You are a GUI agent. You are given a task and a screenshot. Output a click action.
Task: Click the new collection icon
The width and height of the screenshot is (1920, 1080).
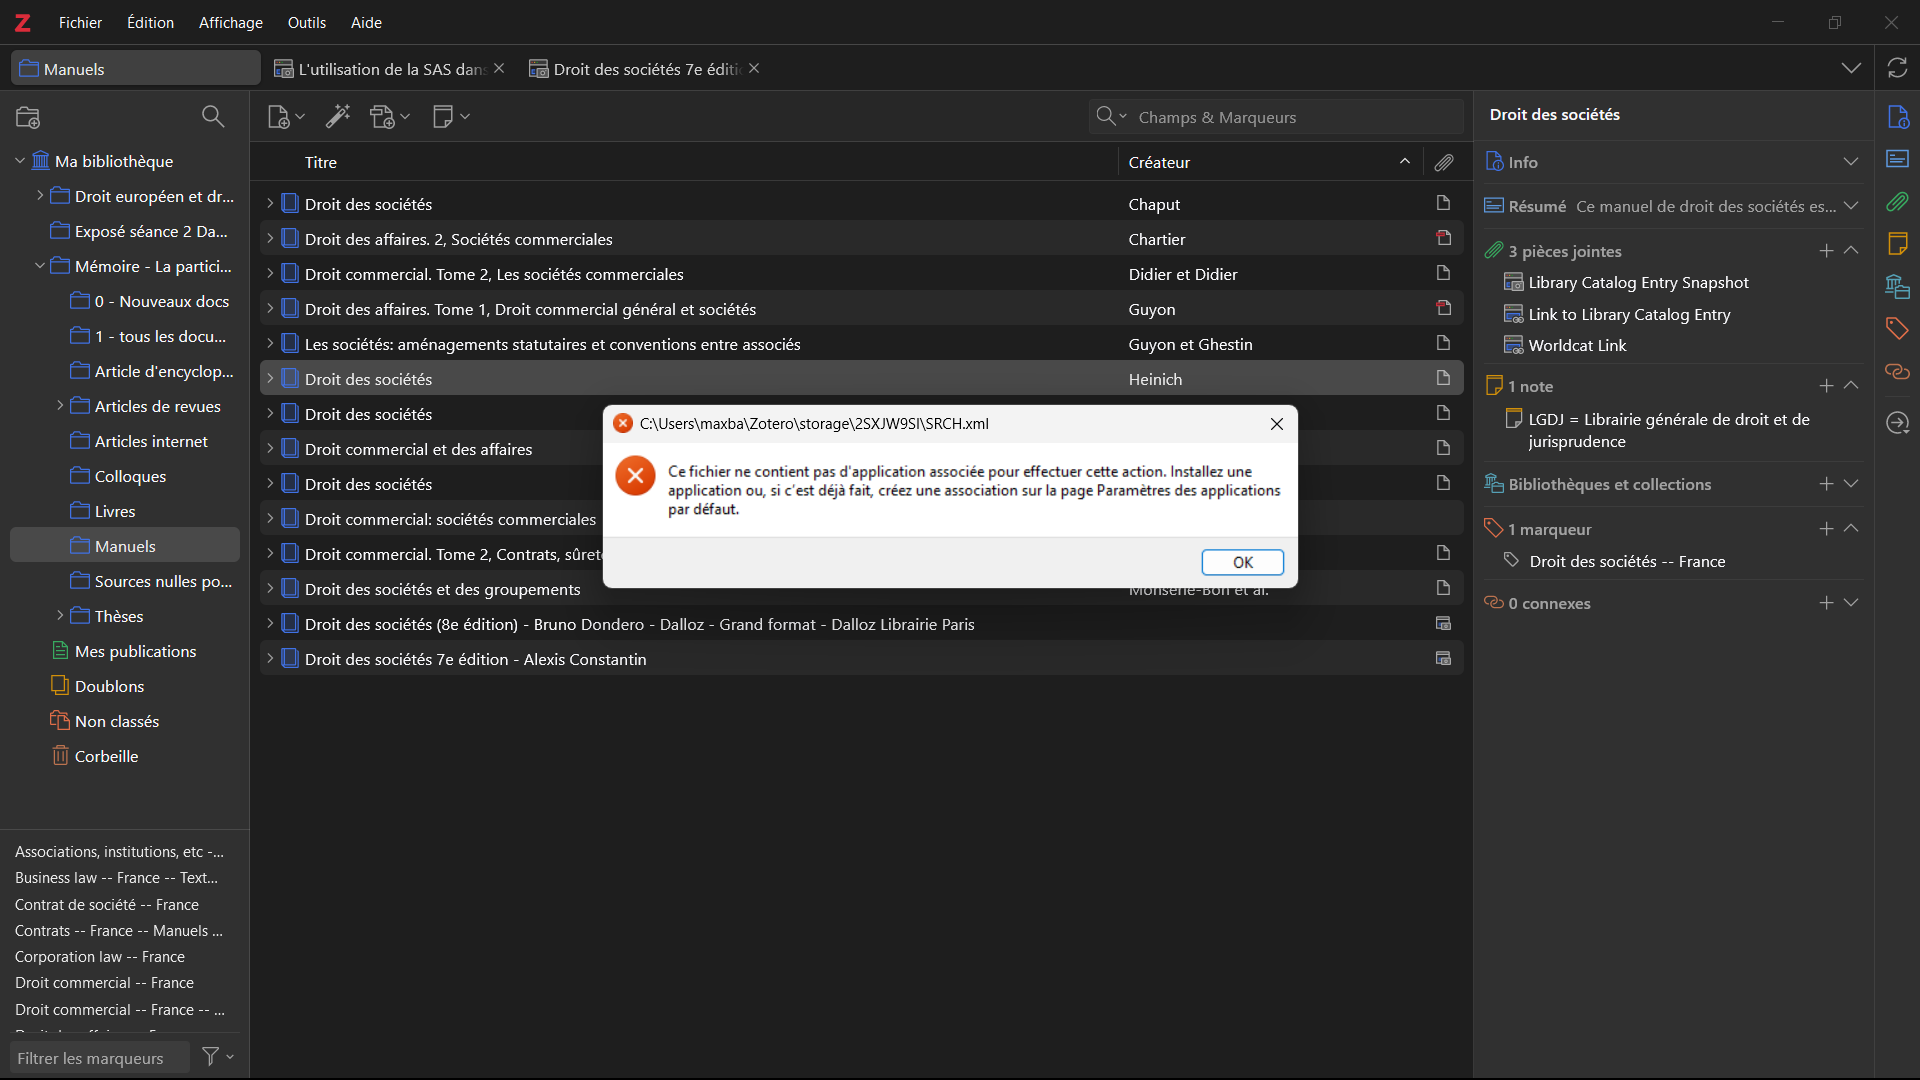(x=28, y=117)
